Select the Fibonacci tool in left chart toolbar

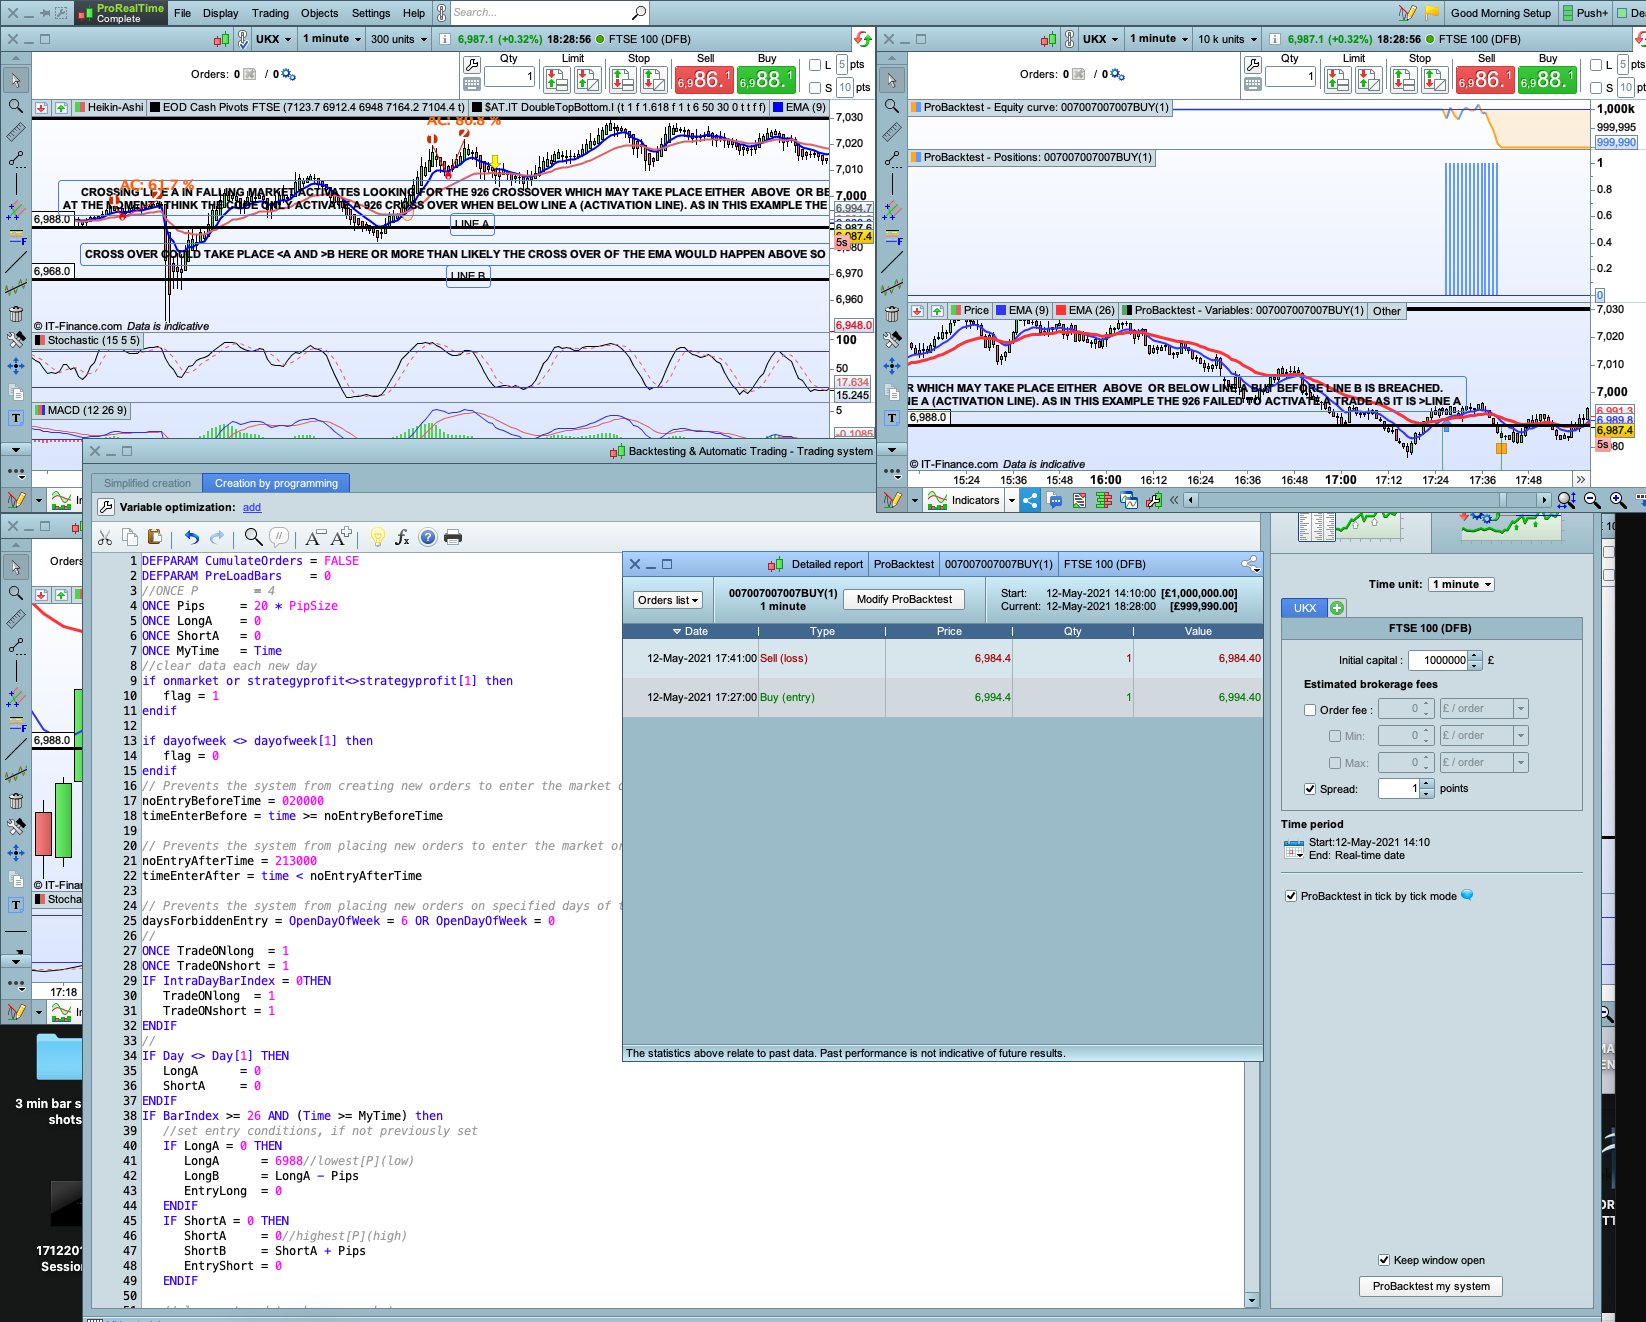coord(16,237)
